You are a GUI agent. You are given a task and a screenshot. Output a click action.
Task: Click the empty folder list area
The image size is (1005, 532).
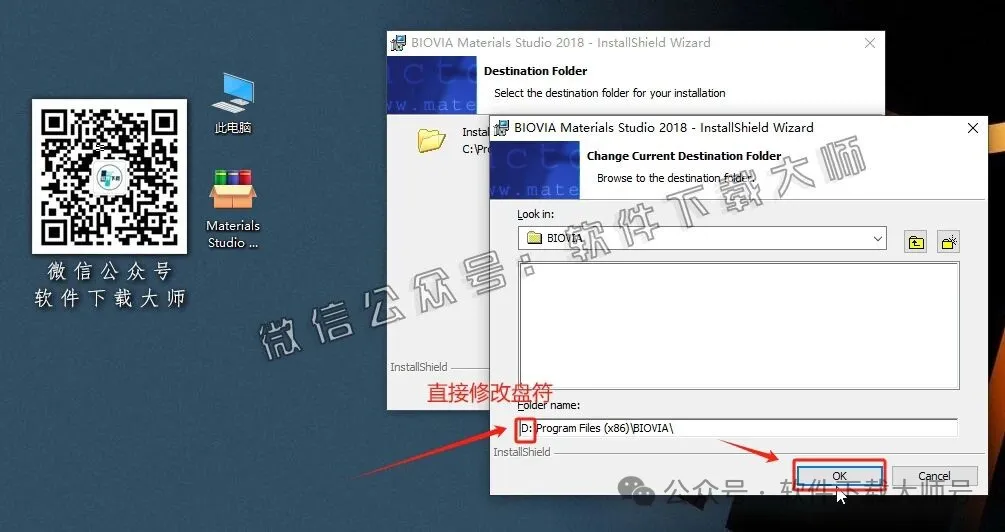(x=738, y=325)
